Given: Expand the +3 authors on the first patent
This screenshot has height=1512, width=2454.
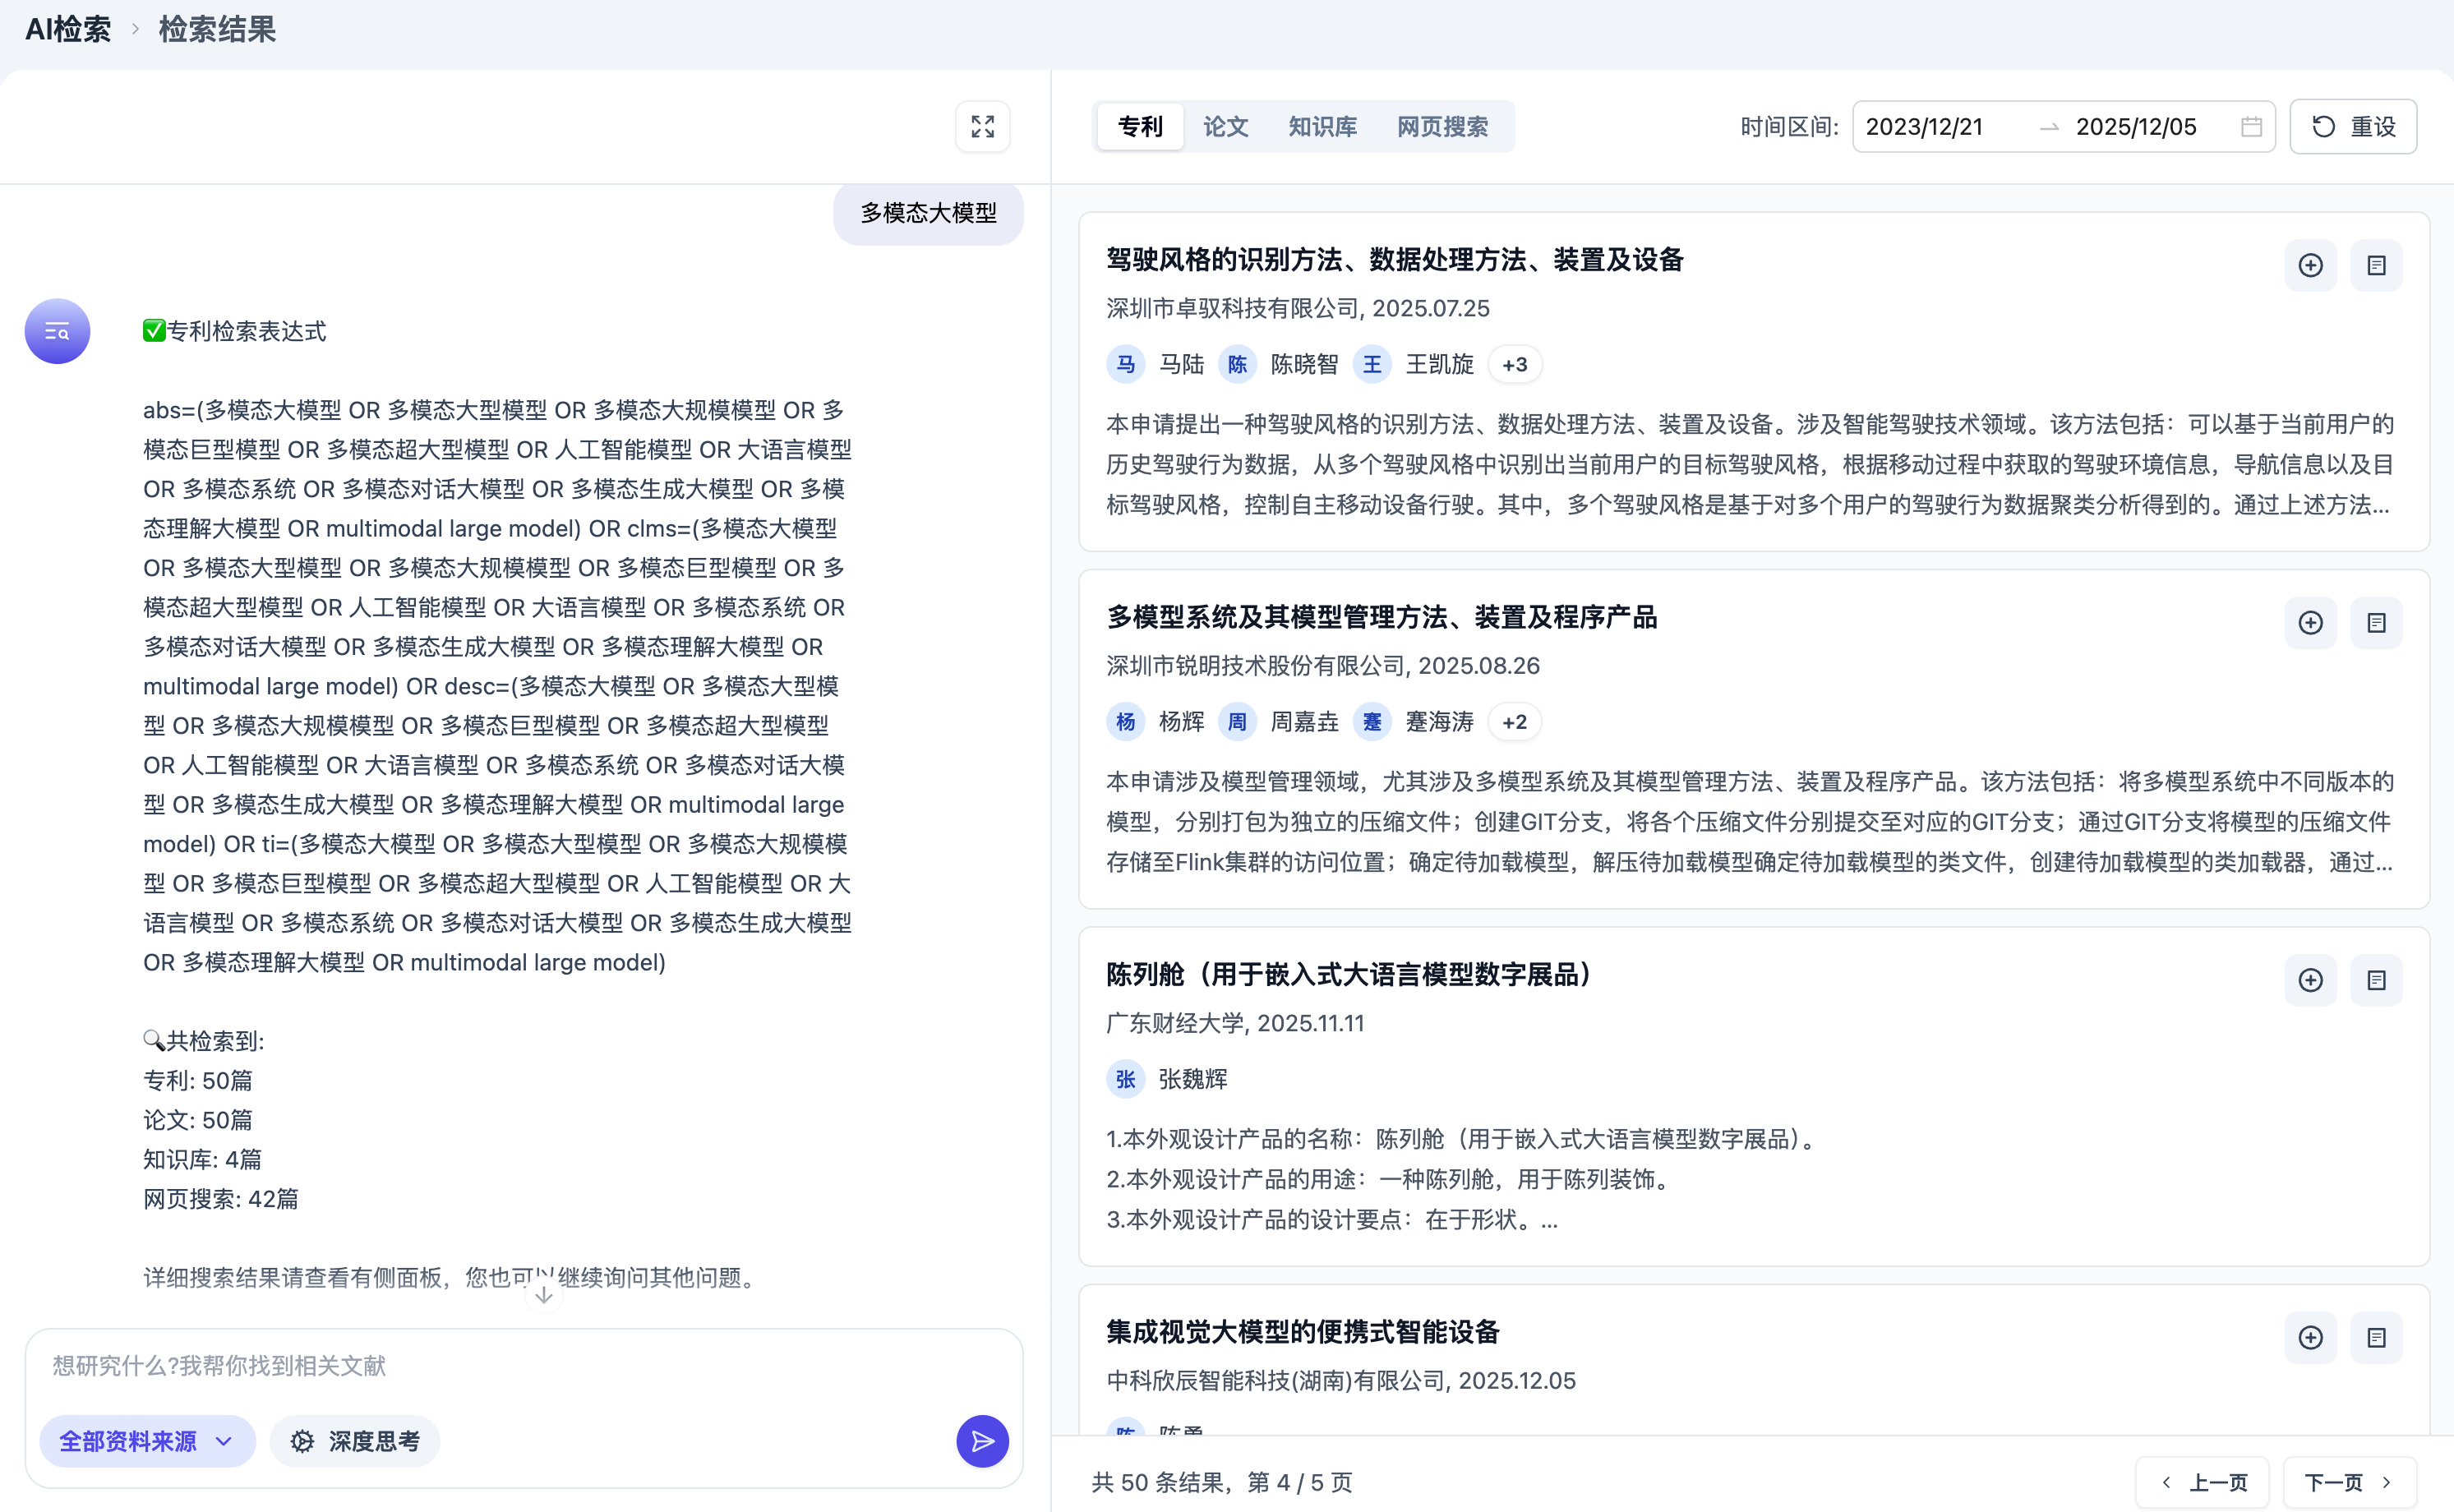Looking at the screenshot, I should pyautogui.click(x=1514, y=364).
